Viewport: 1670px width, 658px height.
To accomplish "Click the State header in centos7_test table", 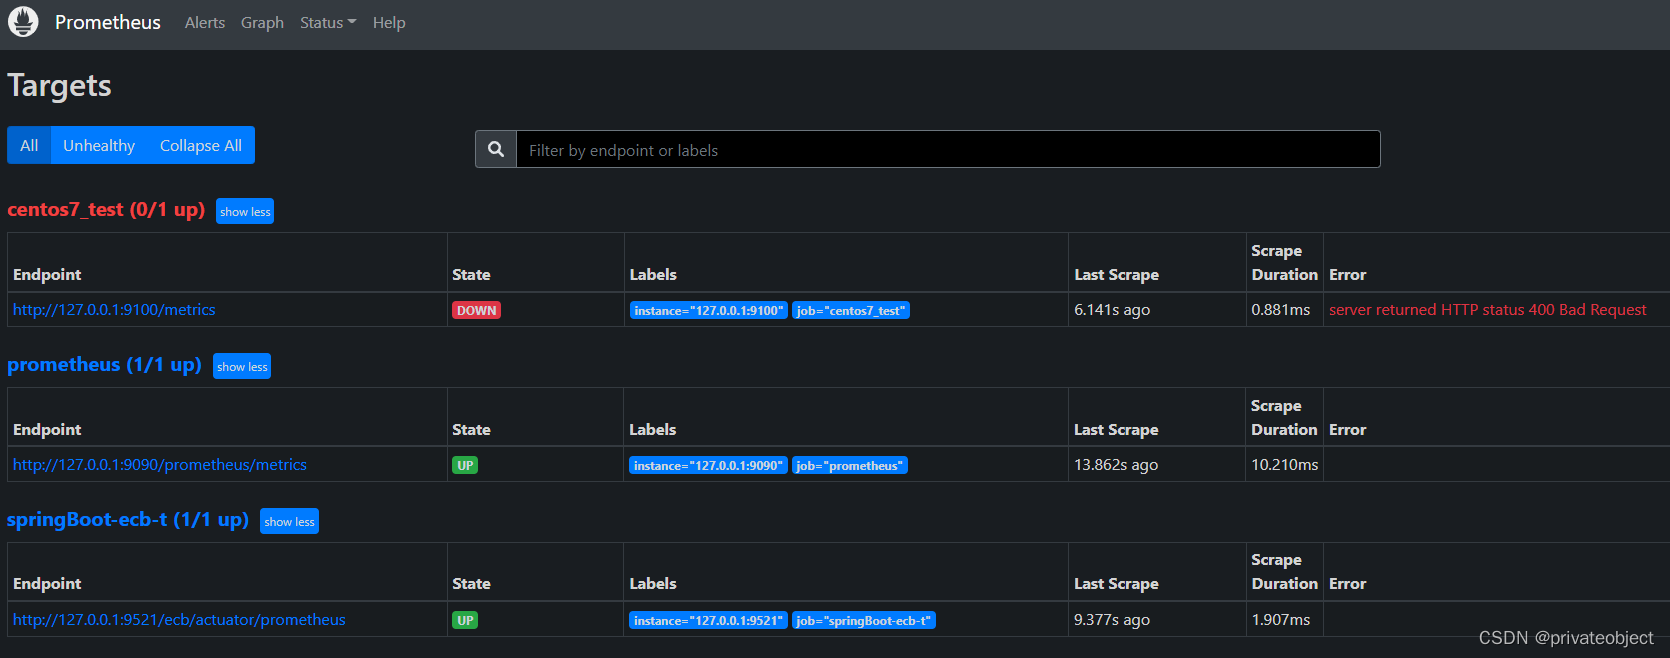I will click(x=471, y=274).
